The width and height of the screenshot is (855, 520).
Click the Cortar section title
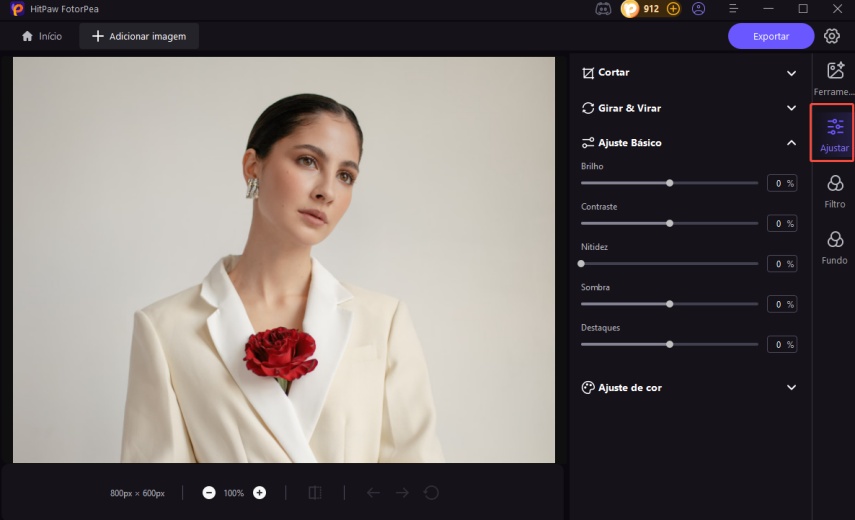[x=613, y=72]
